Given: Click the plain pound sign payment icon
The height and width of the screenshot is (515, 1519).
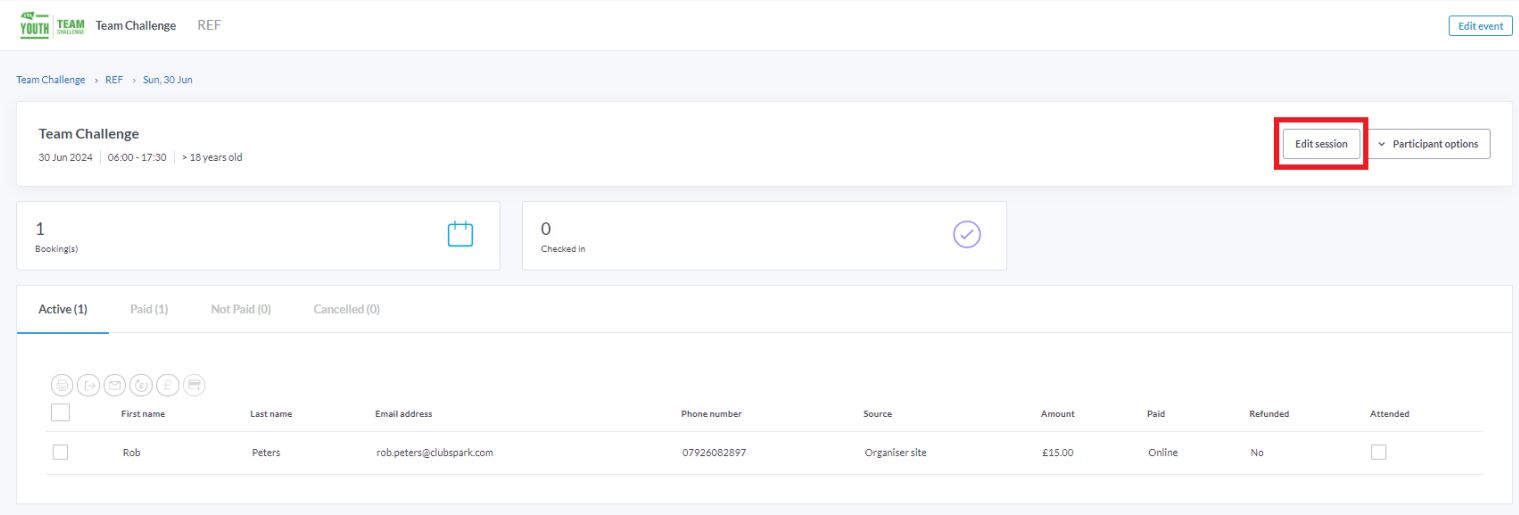Looking at the screenshot, I should (x=167, y=385).
